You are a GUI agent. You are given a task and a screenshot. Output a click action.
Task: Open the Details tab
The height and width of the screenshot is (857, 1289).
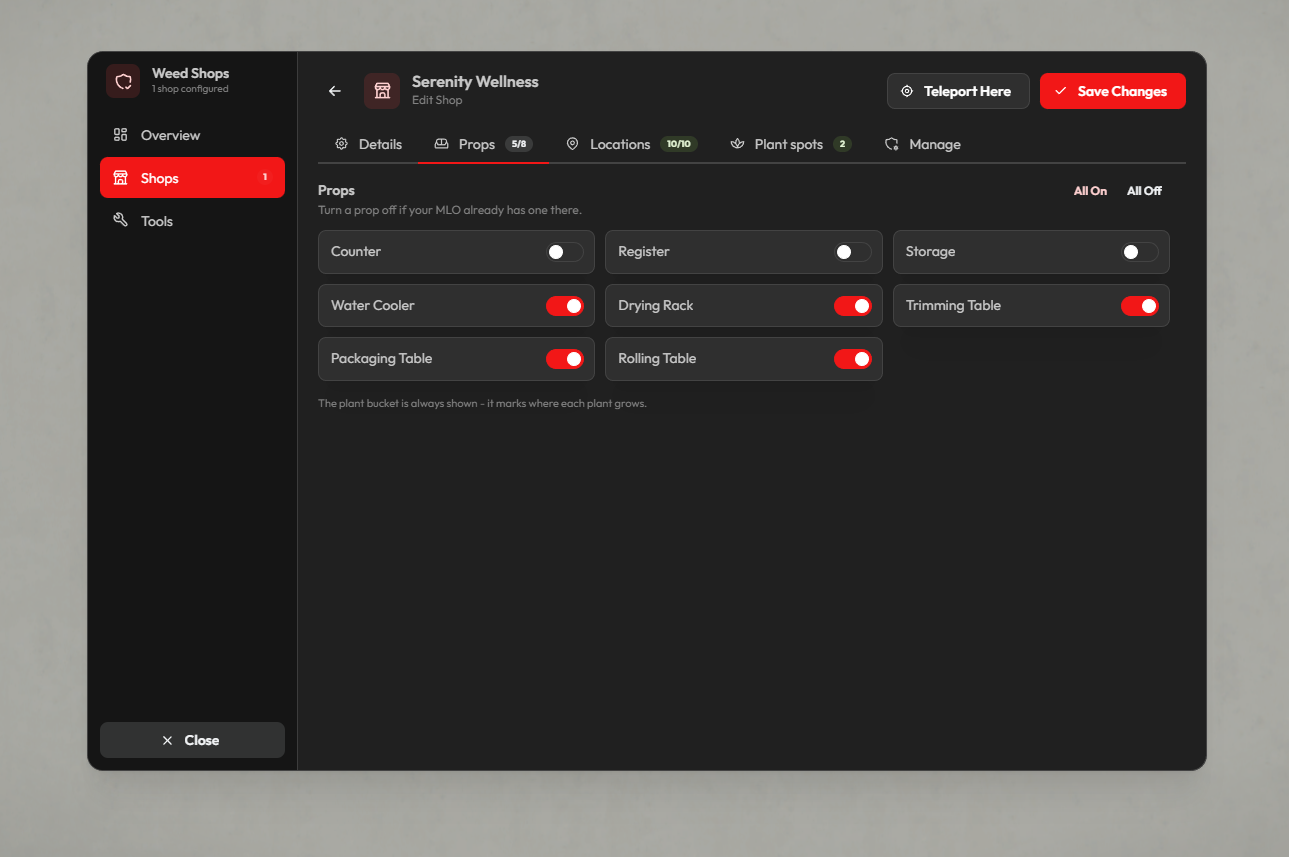[368, 144]
